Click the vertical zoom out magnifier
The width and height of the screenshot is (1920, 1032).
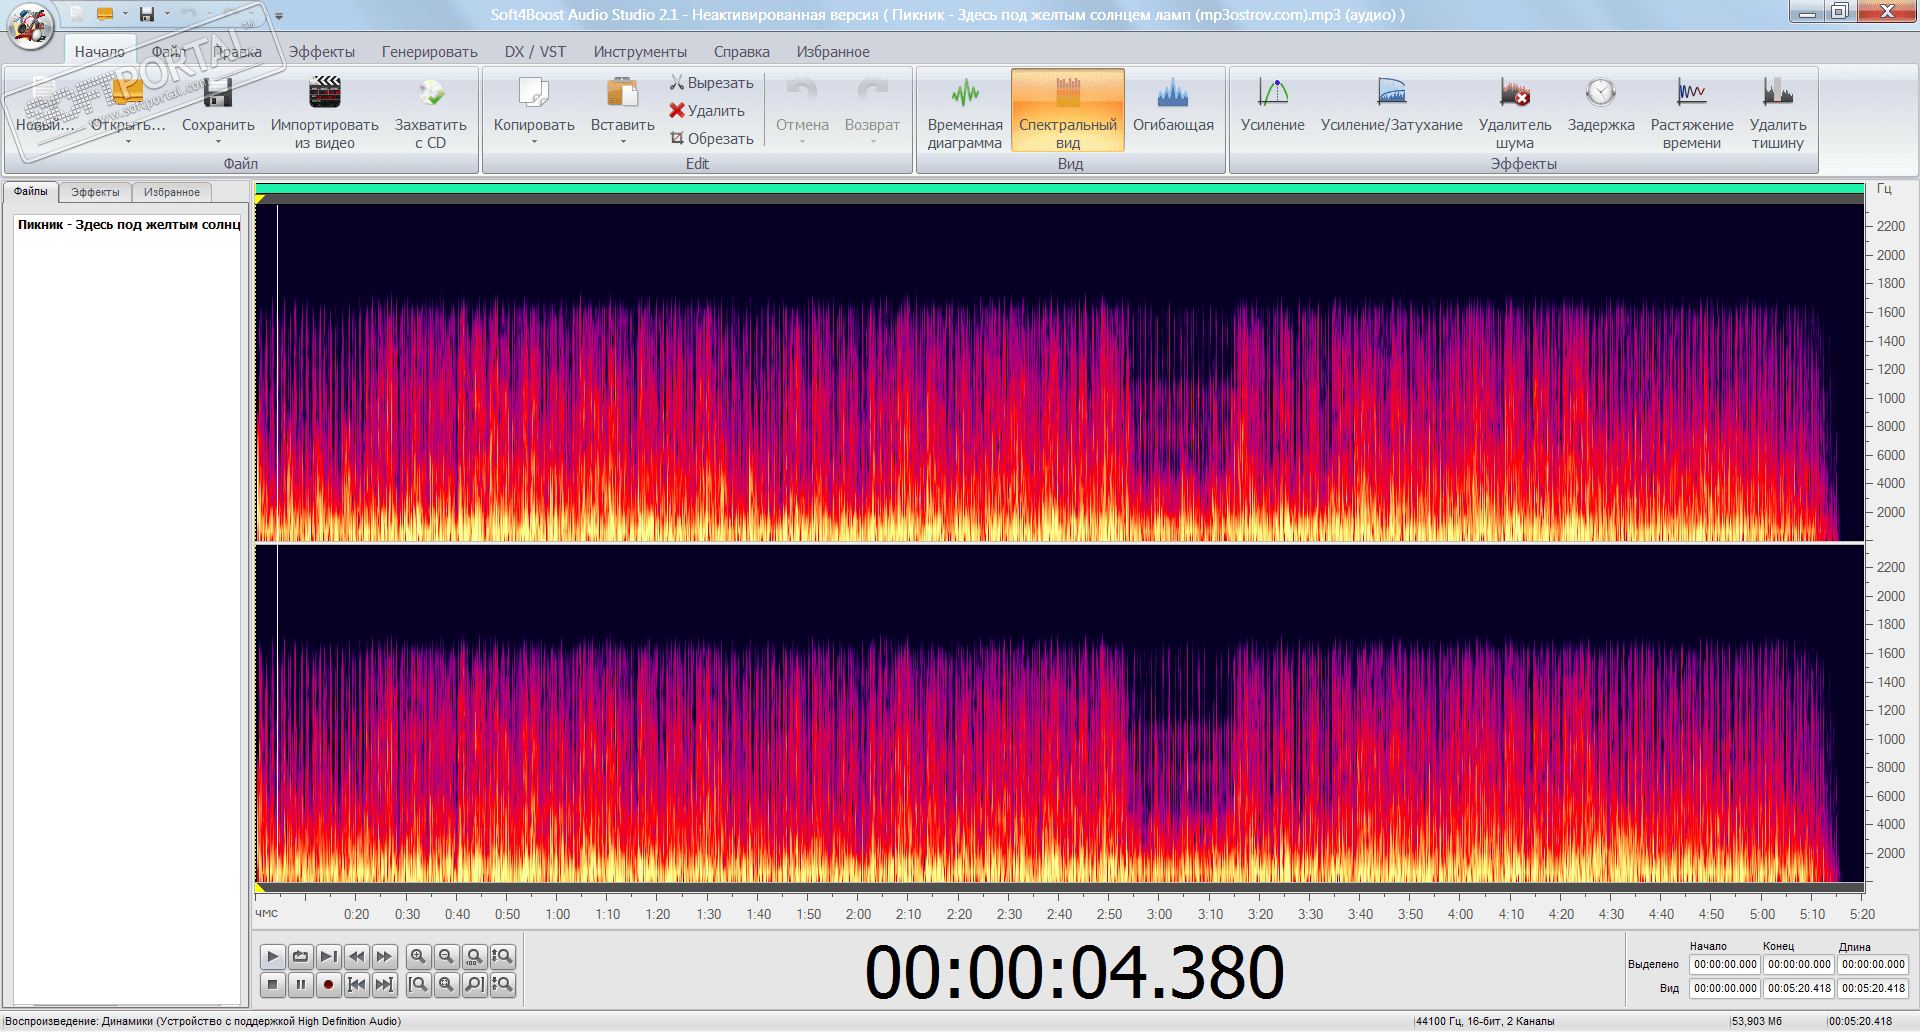click(x=503, y=985)
